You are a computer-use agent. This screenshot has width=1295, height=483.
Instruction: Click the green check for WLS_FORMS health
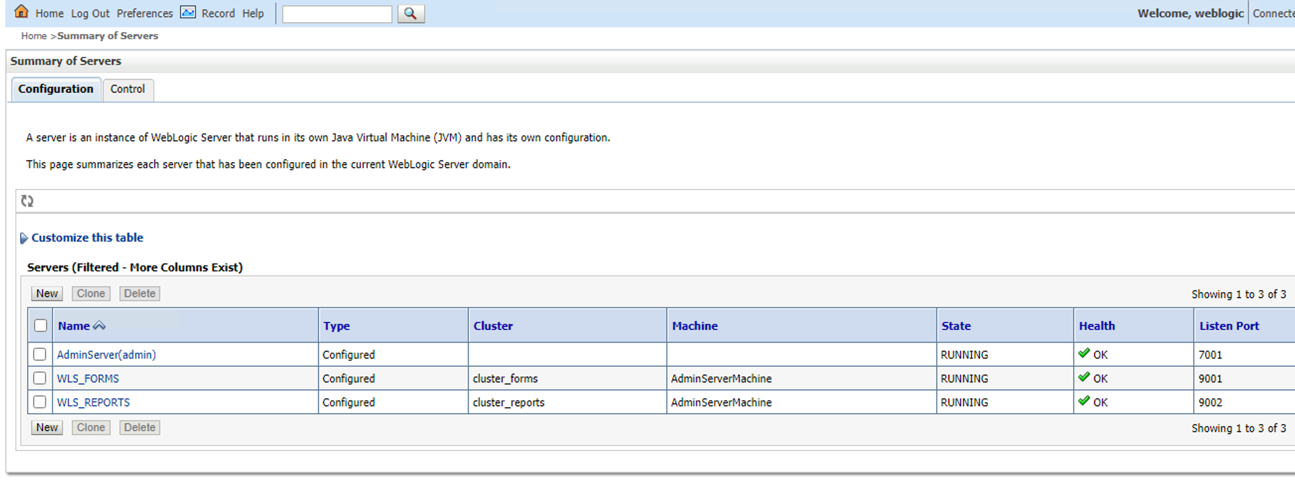[x=1084, y=378]
